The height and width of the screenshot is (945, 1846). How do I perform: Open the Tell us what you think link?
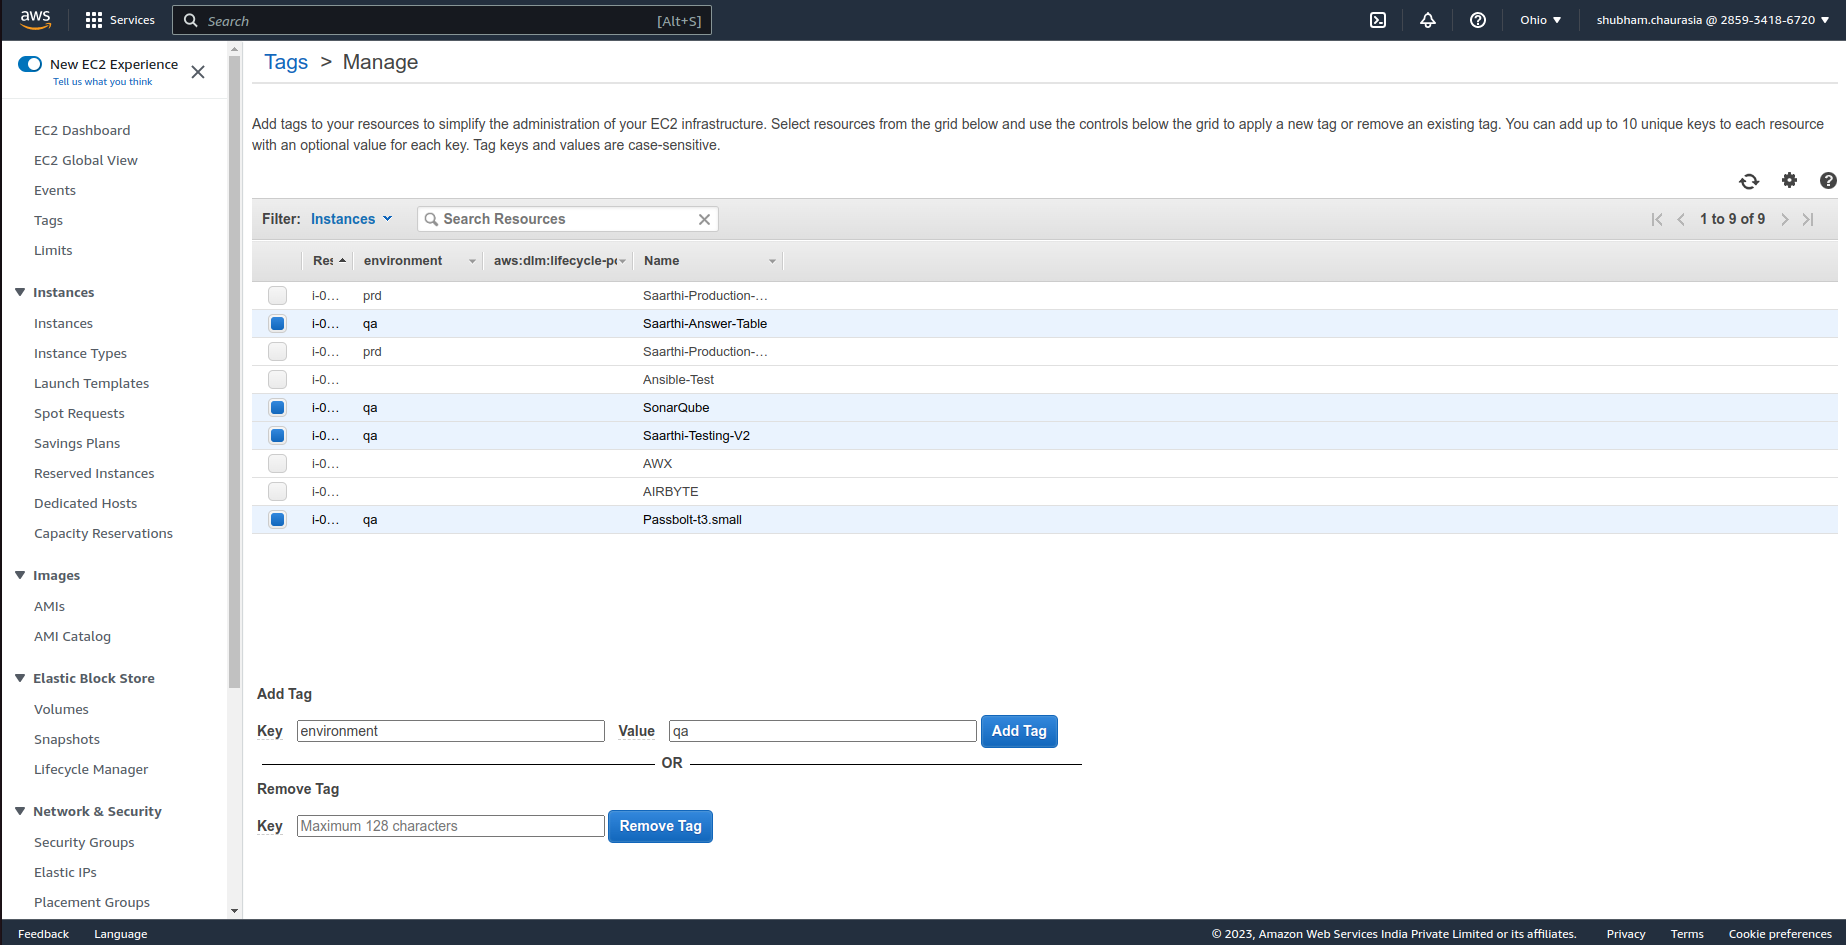[x=103, y=82]
